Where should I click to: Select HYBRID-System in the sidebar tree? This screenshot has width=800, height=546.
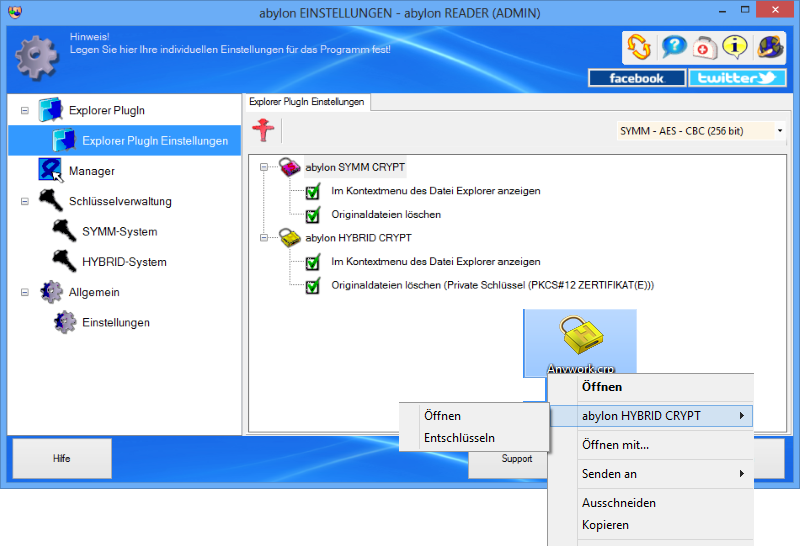[124, 262]
